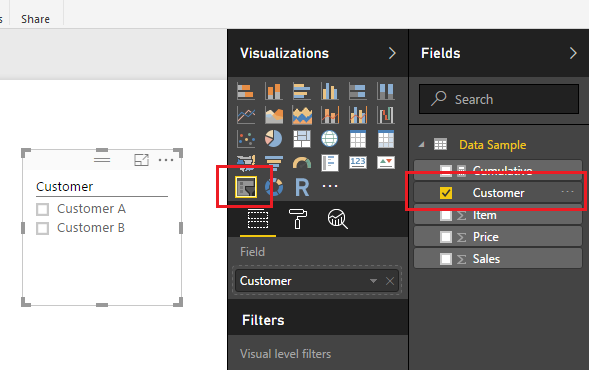Tick the Customer A slicer checkbox
This screenshot has width=589, height=370.
pos(42,209)
